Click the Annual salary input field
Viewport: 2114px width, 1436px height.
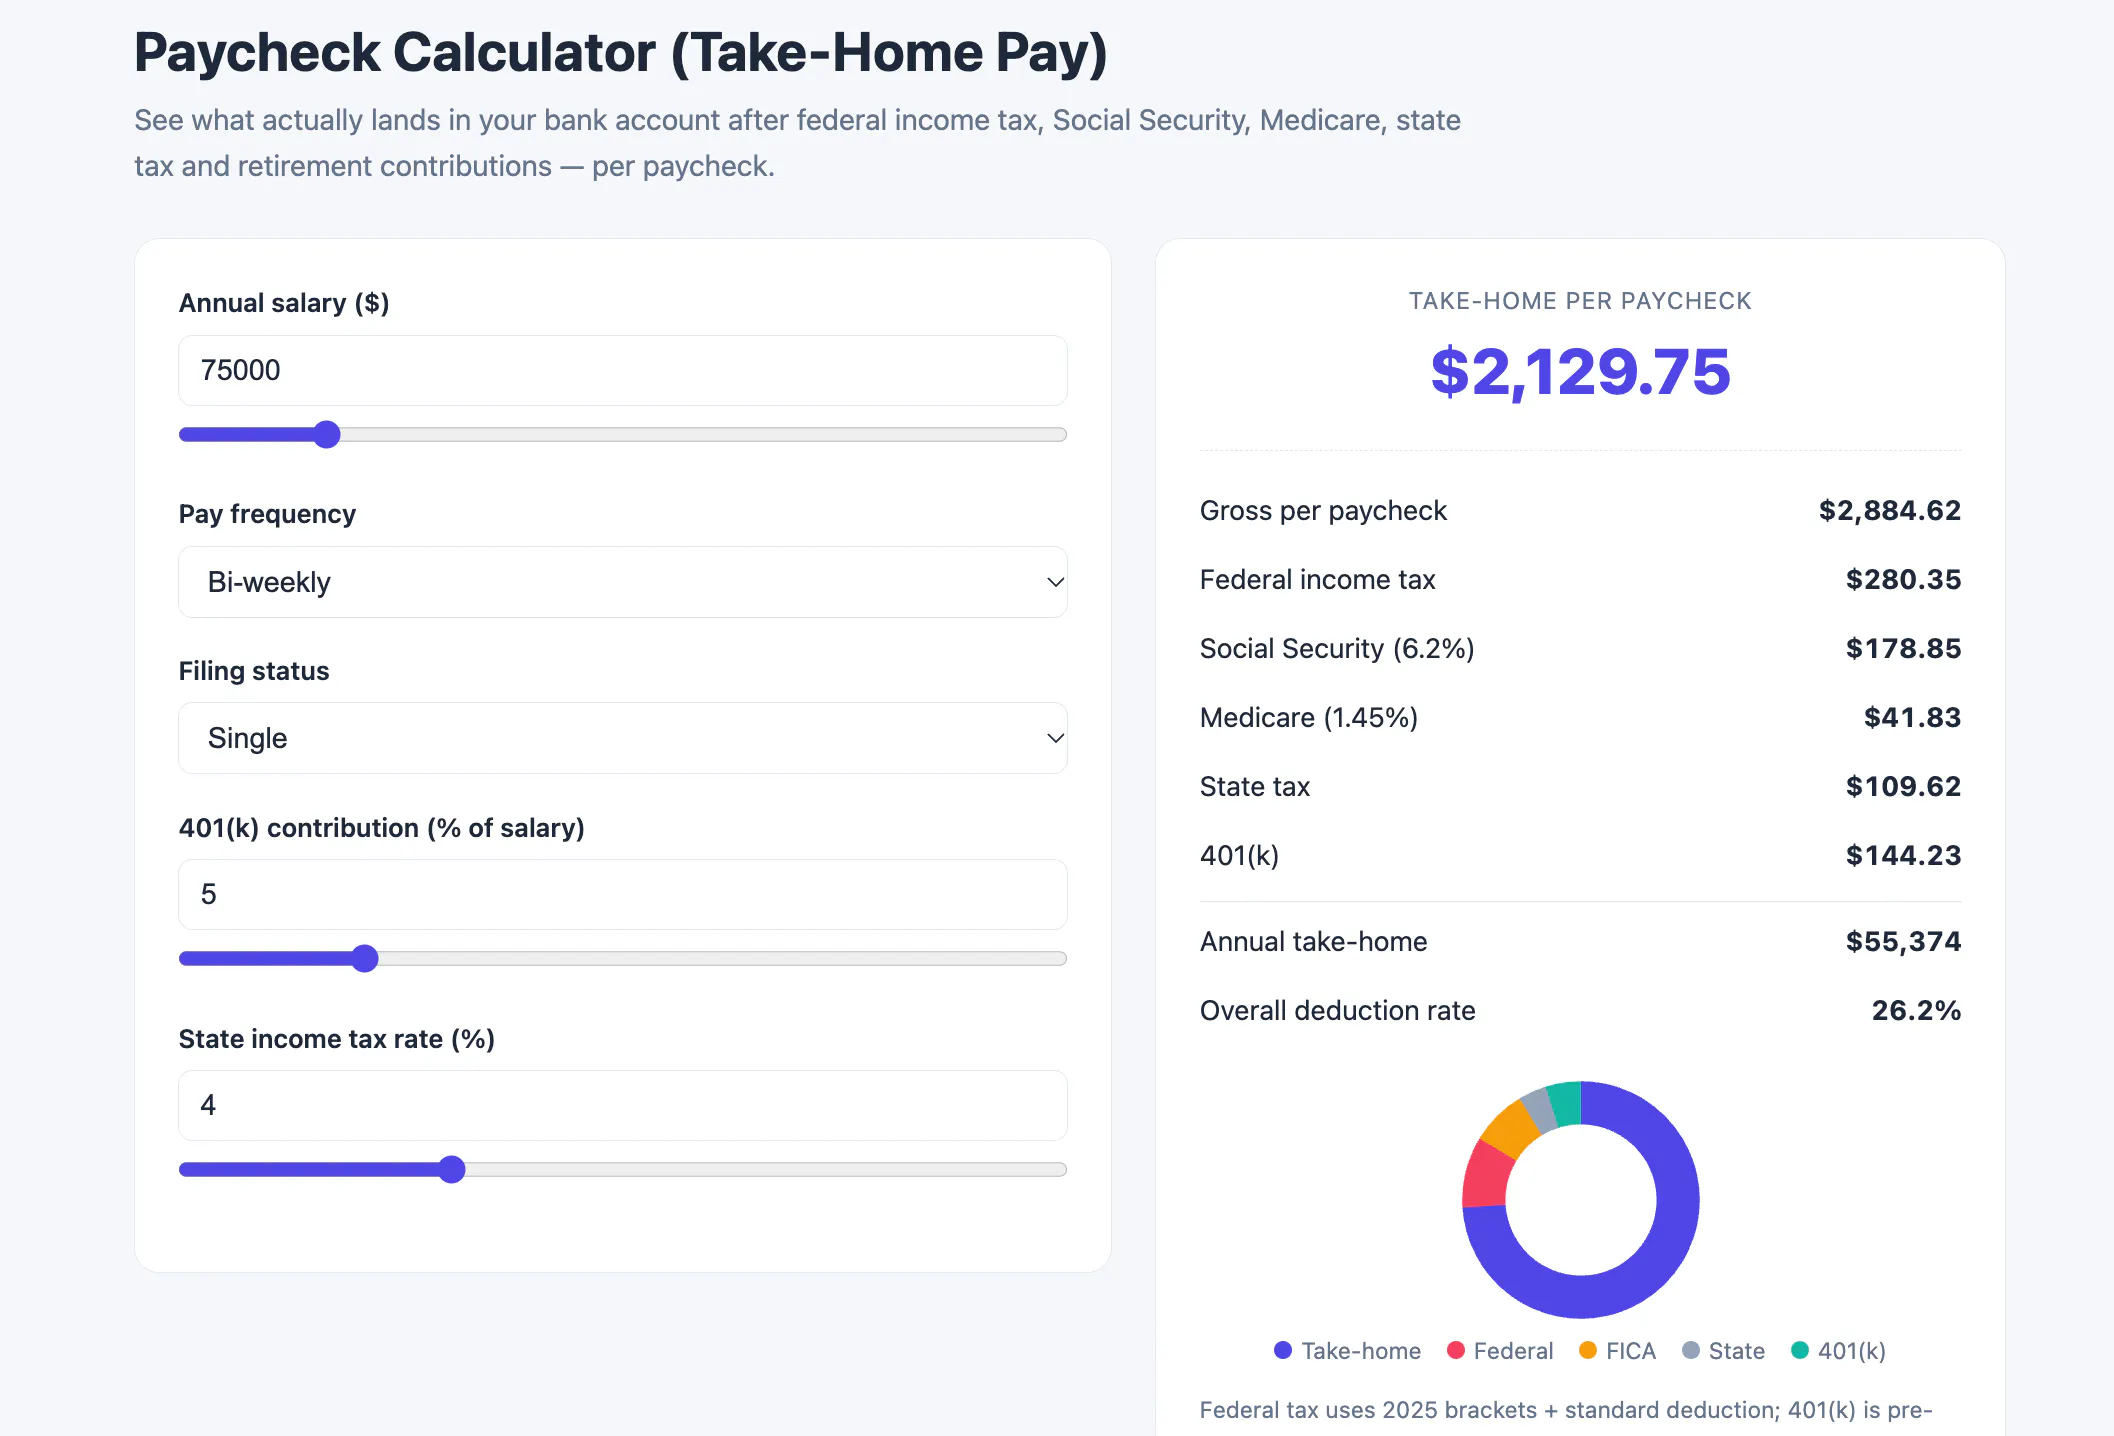coord(622,370)
